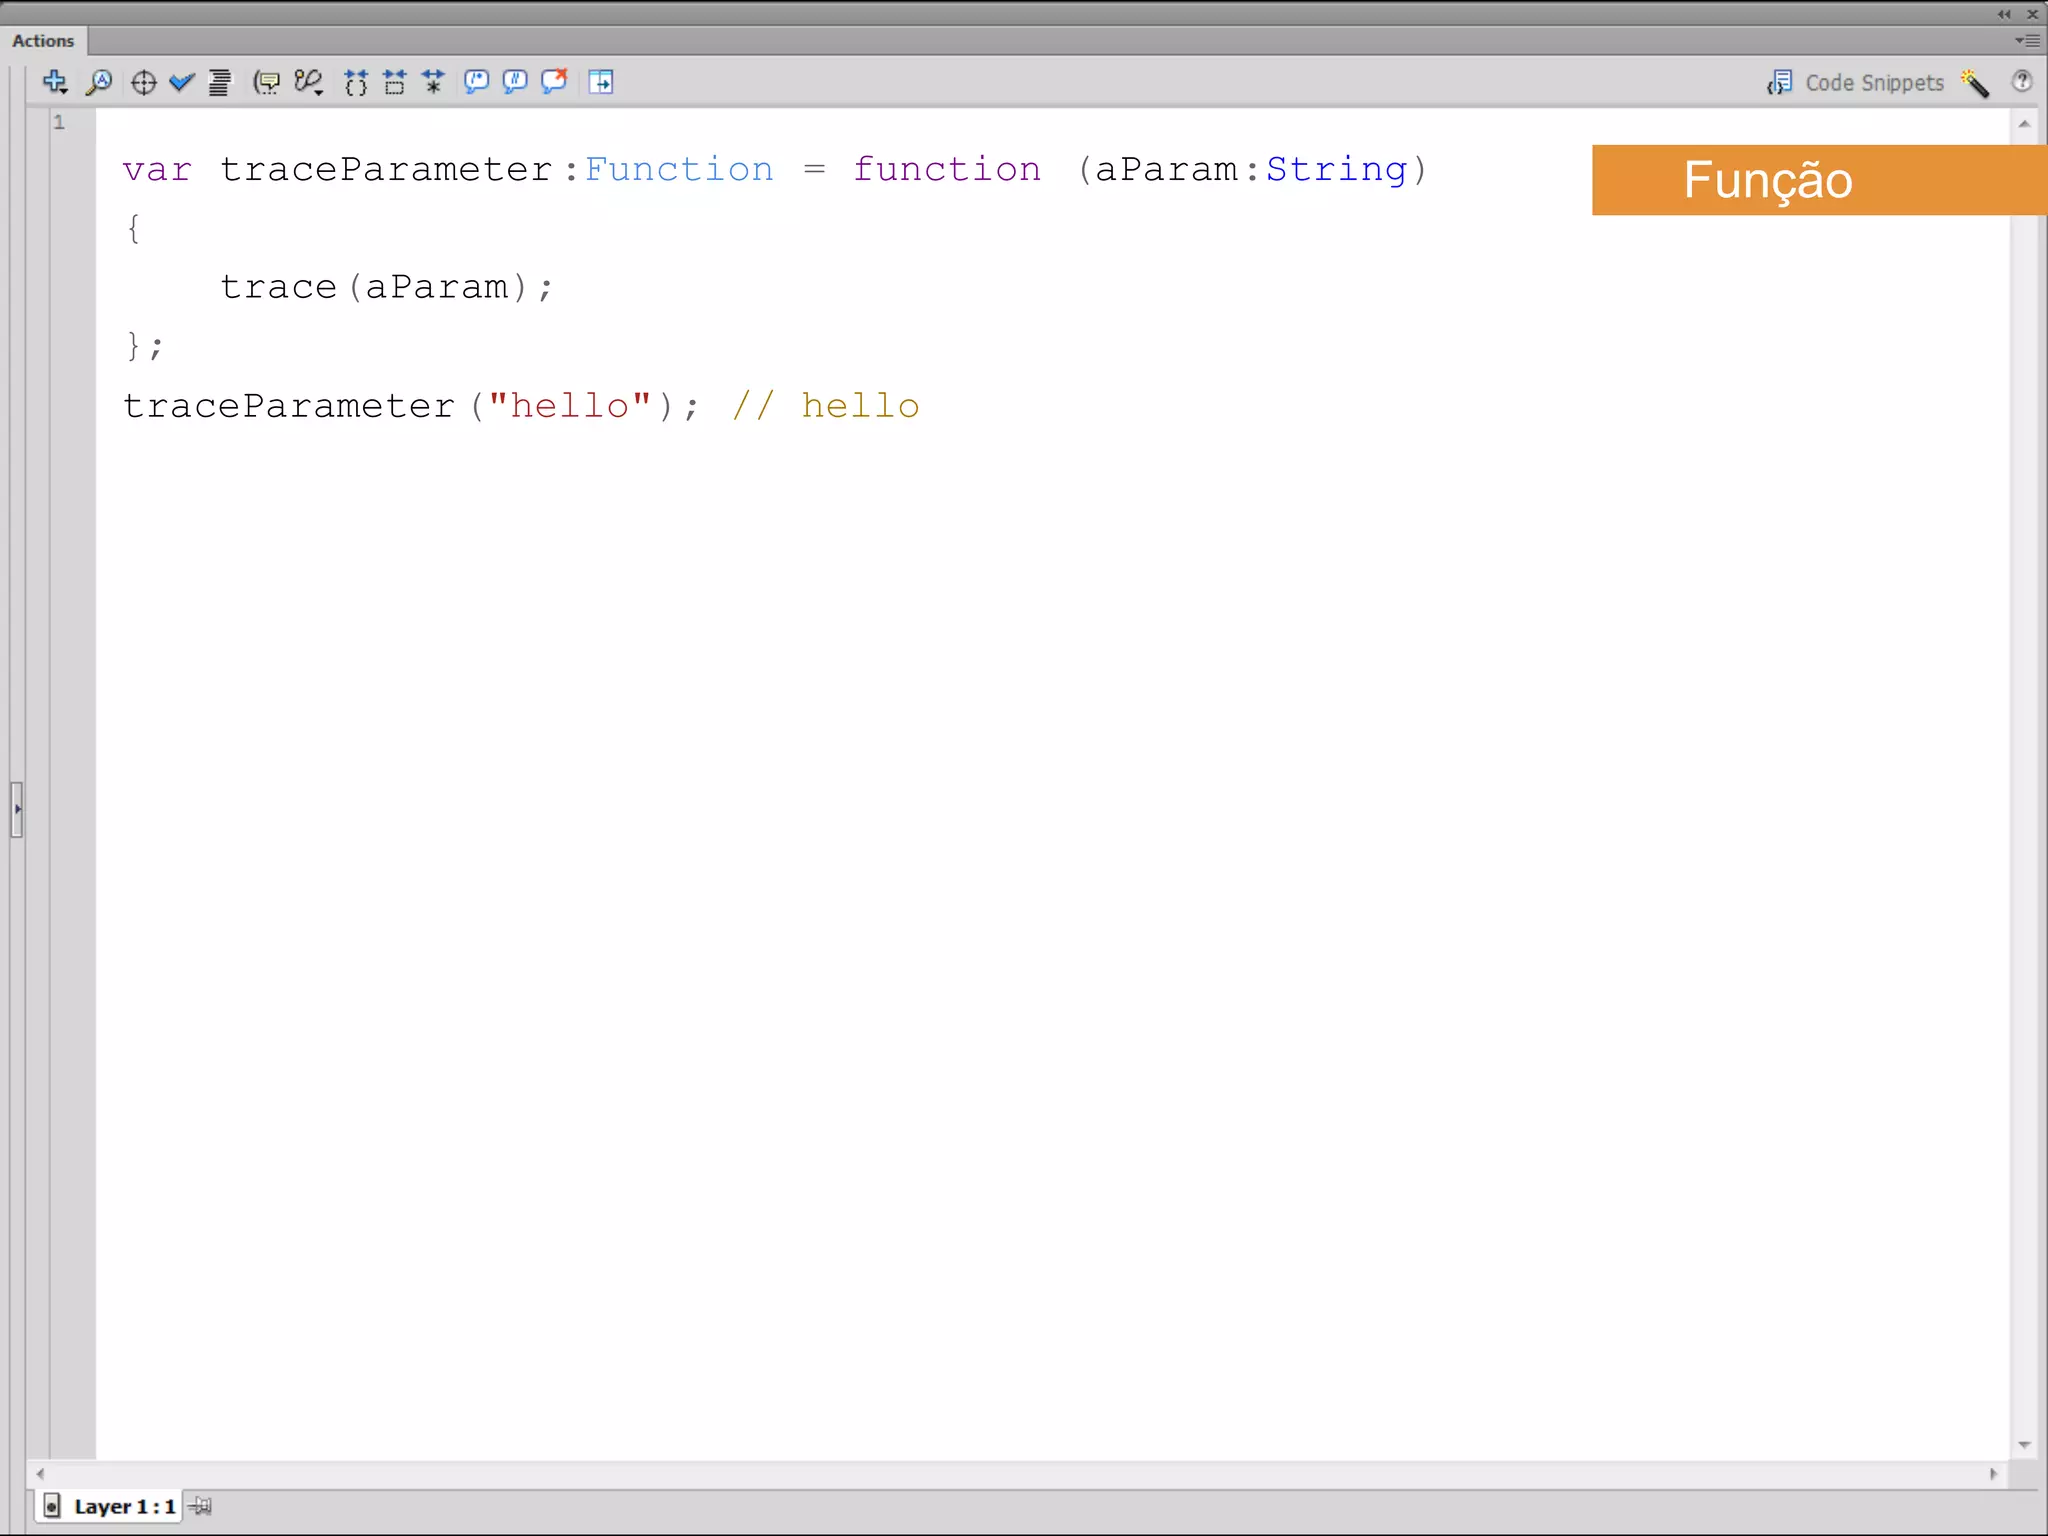Click the Insert target path crosshair icon
2048x1536 pixels.
click(x=143, y=82)
